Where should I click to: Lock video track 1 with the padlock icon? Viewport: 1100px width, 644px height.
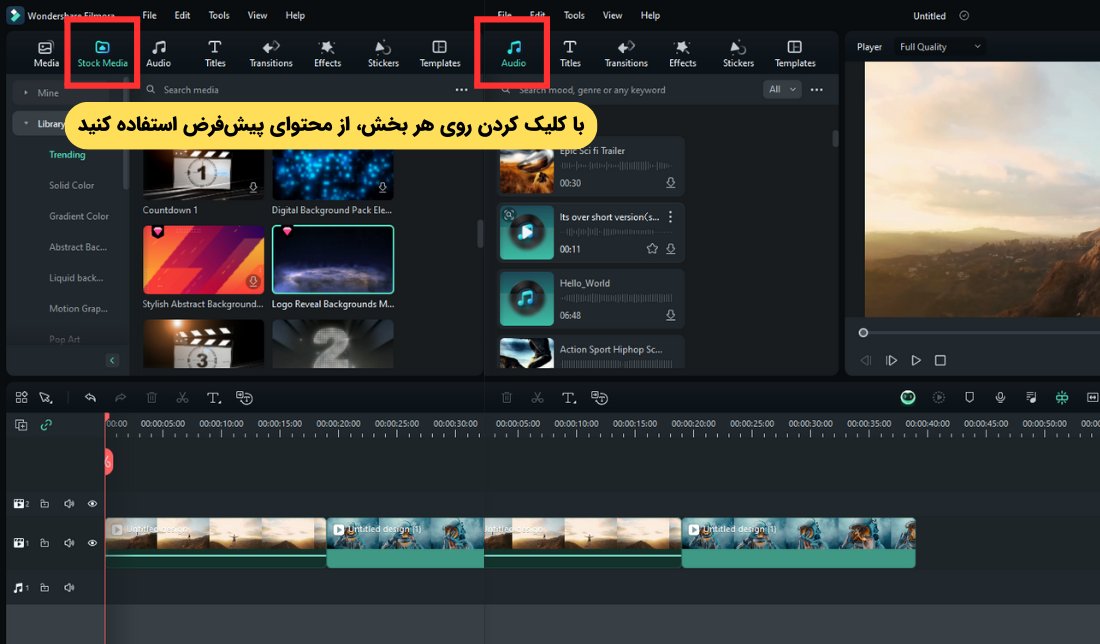(x=44, y=543)
